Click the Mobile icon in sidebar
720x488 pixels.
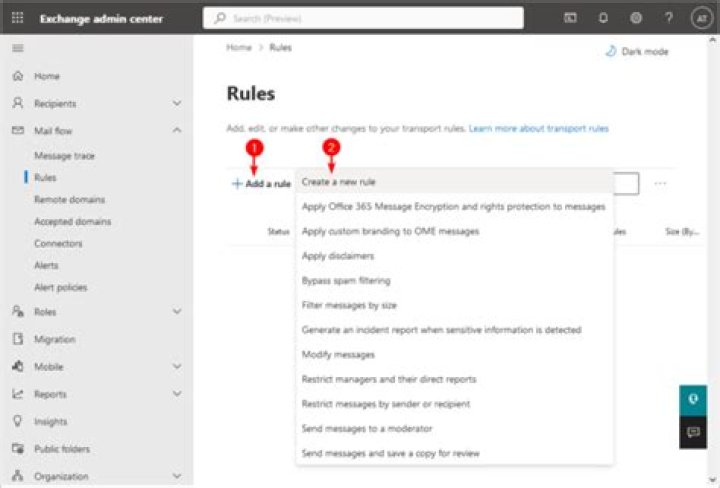(x=18, y=366)
